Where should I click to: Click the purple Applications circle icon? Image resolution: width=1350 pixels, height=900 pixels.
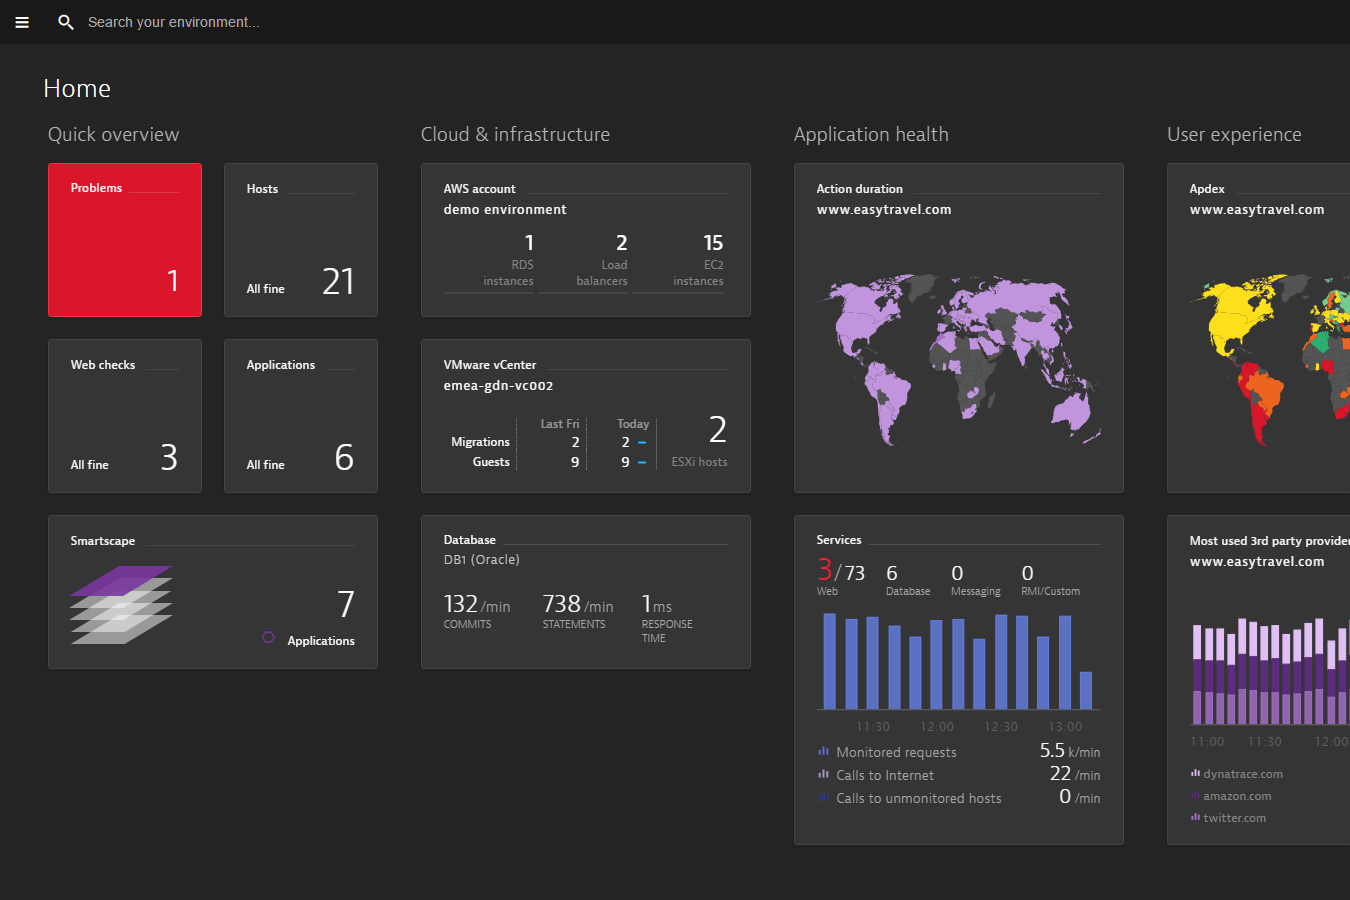(x=268, y=638)
